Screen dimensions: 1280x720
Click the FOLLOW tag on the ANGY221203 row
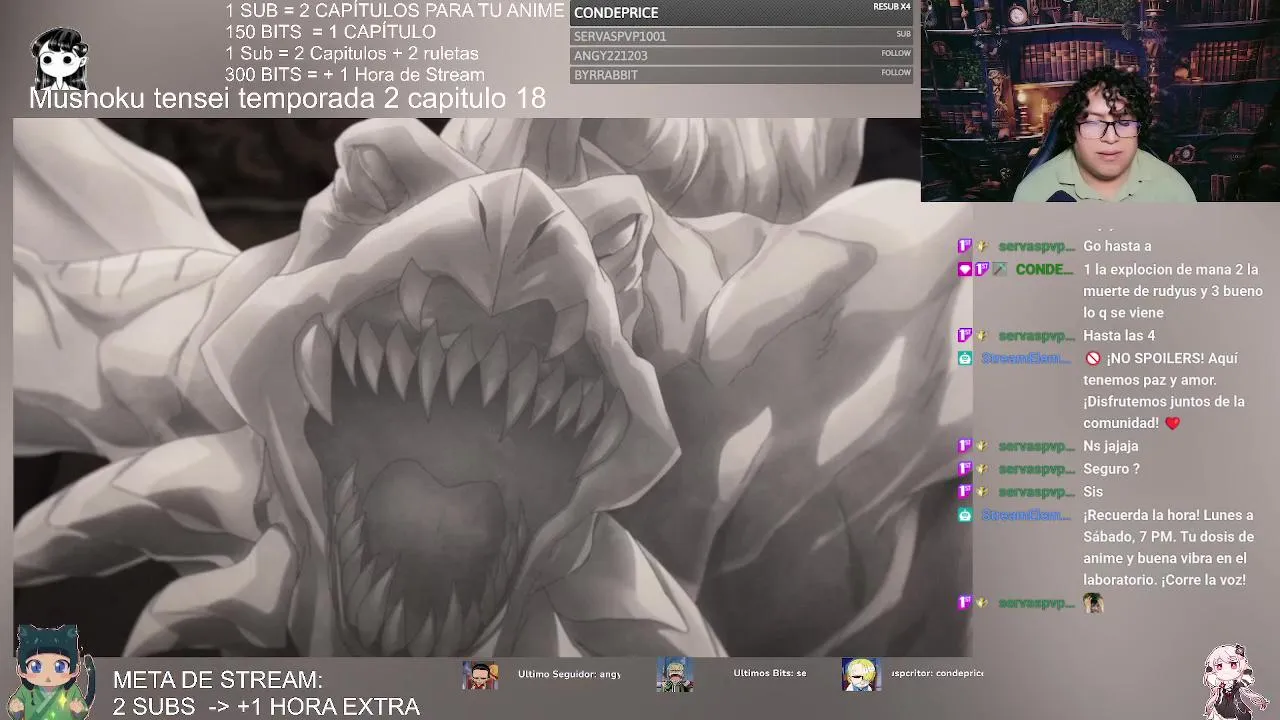click(896, 53)
